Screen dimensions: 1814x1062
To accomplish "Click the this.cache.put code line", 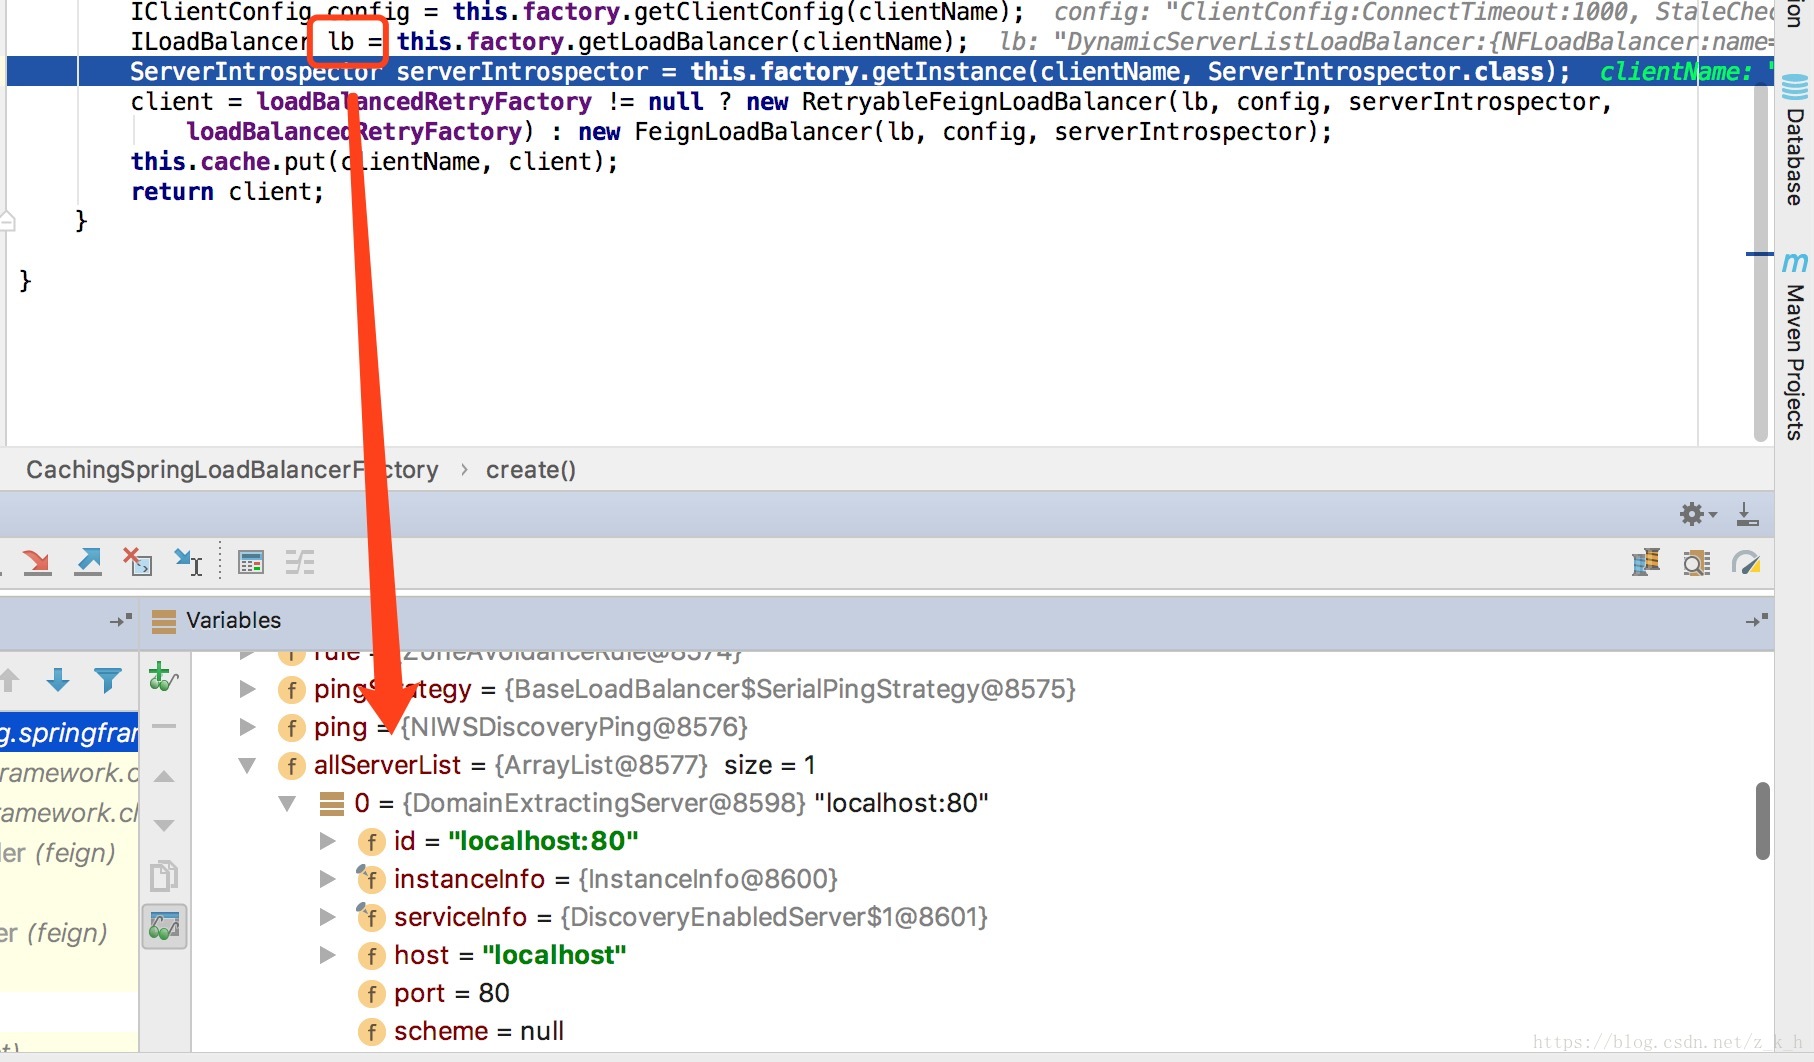I will (x=374, y=162).
